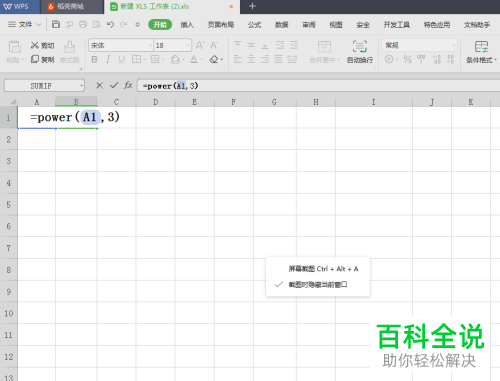
Task: Click the increase indent icon
Action: pos(294,45)
